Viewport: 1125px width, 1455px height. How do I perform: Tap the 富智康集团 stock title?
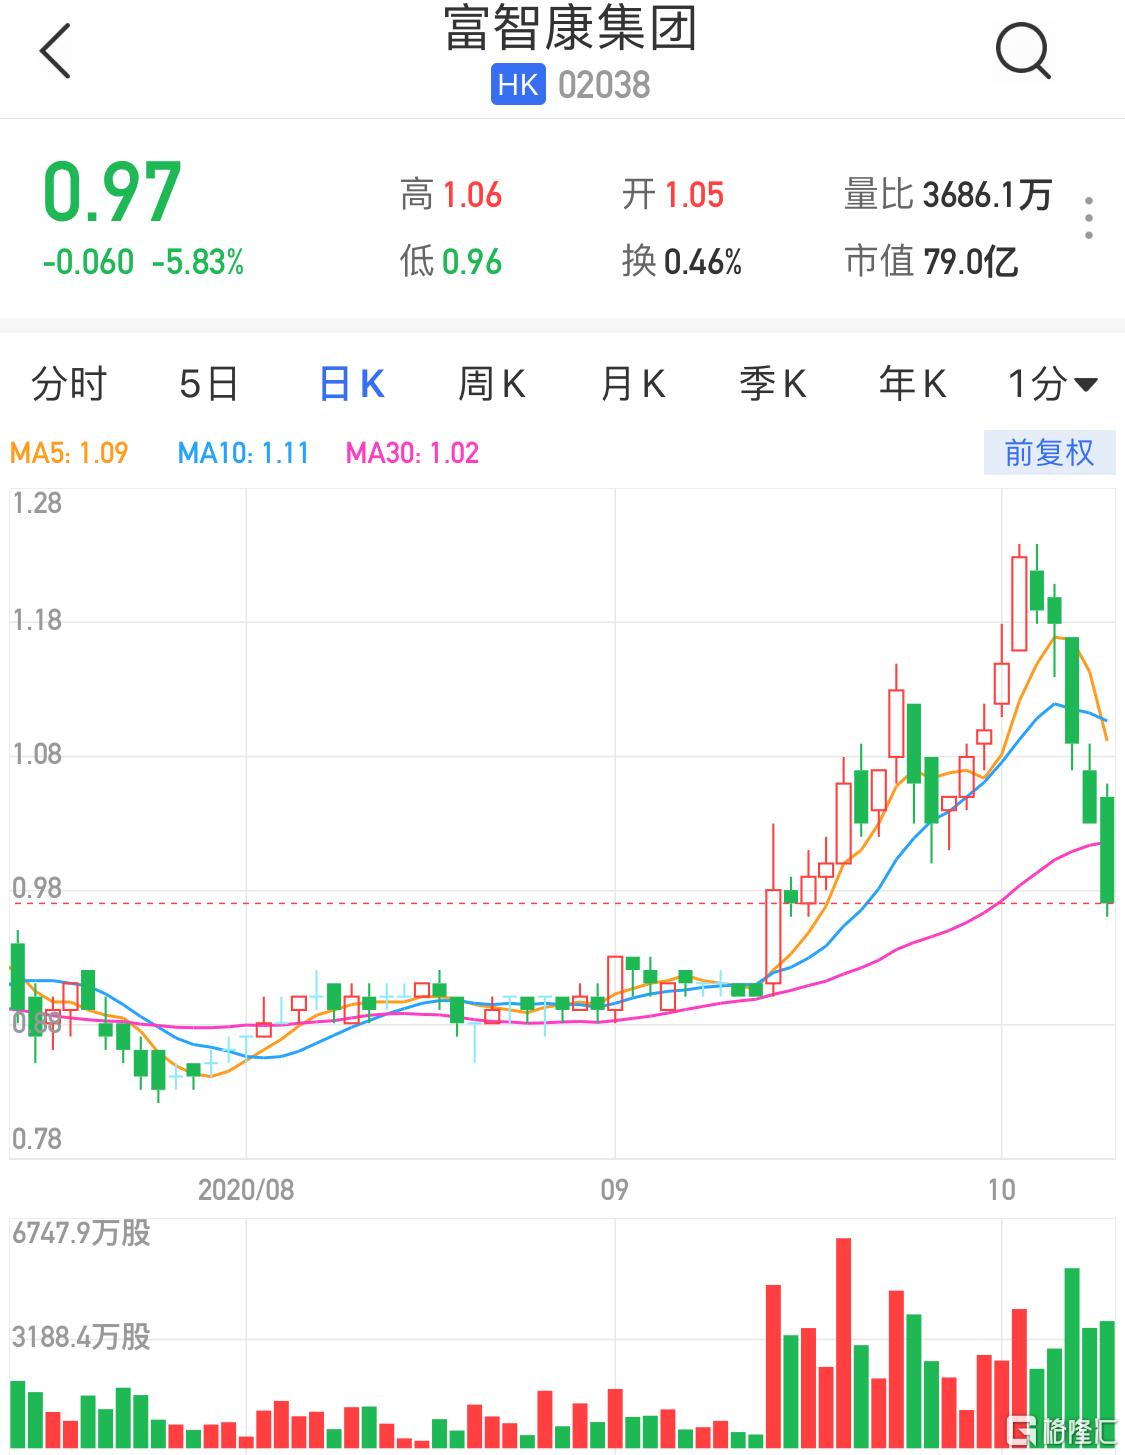click(570, 28)
